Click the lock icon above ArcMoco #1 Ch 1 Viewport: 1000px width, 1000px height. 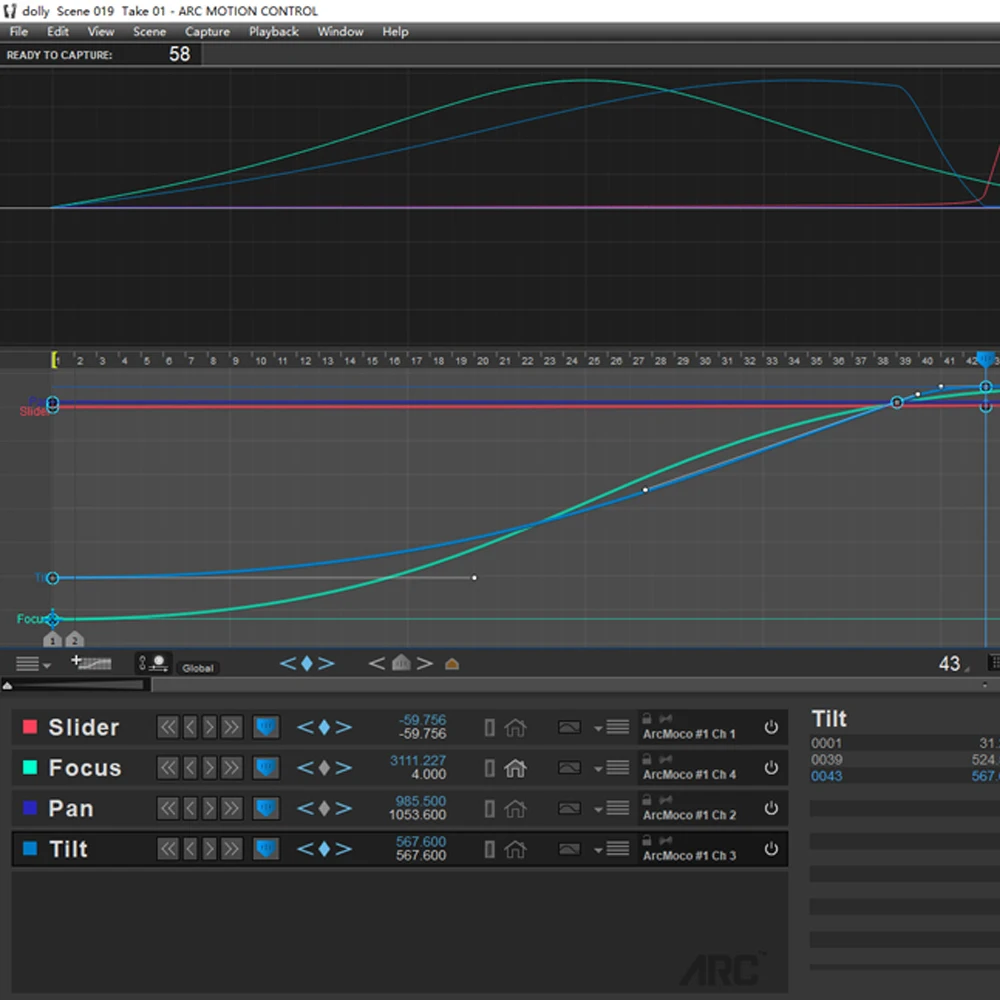[647, 718]
